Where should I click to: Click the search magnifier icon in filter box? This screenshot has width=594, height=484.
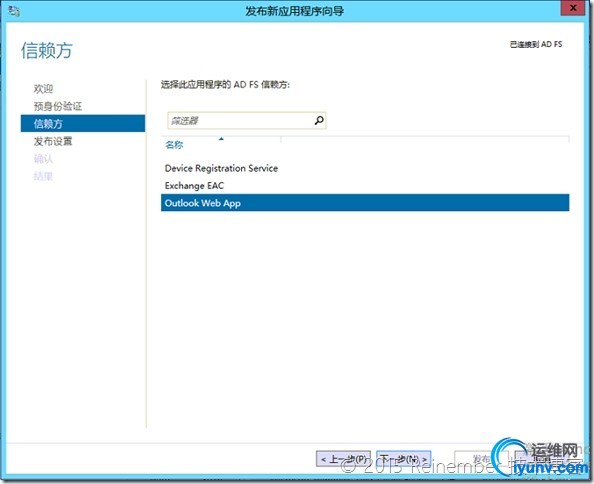tap(319, 120)
